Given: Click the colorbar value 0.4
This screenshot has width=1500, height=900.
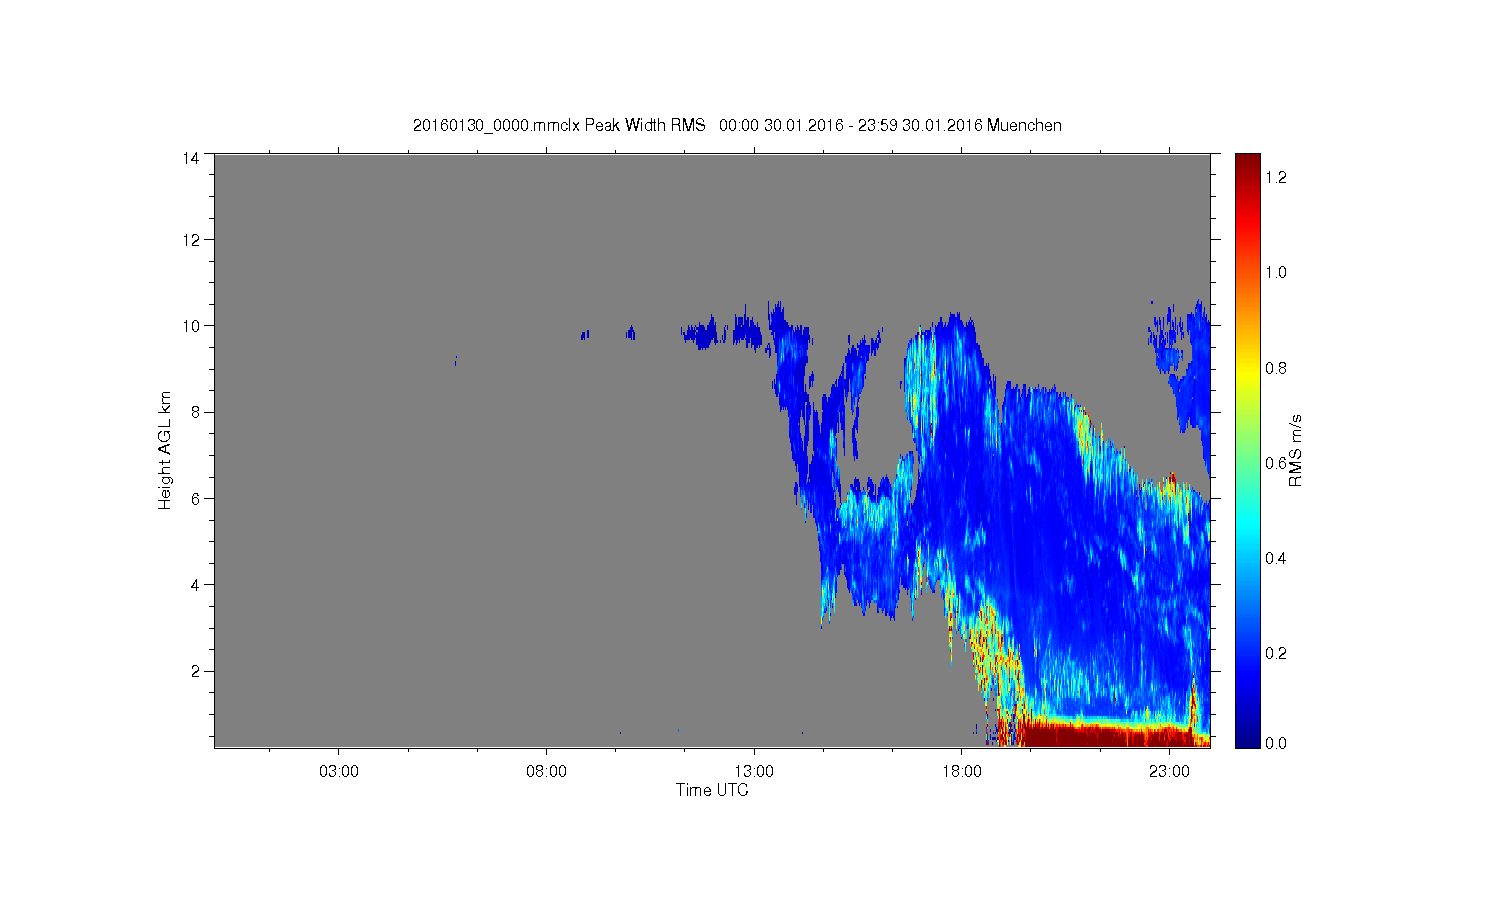Looking at the screenshot, I should coord(1276,558).
